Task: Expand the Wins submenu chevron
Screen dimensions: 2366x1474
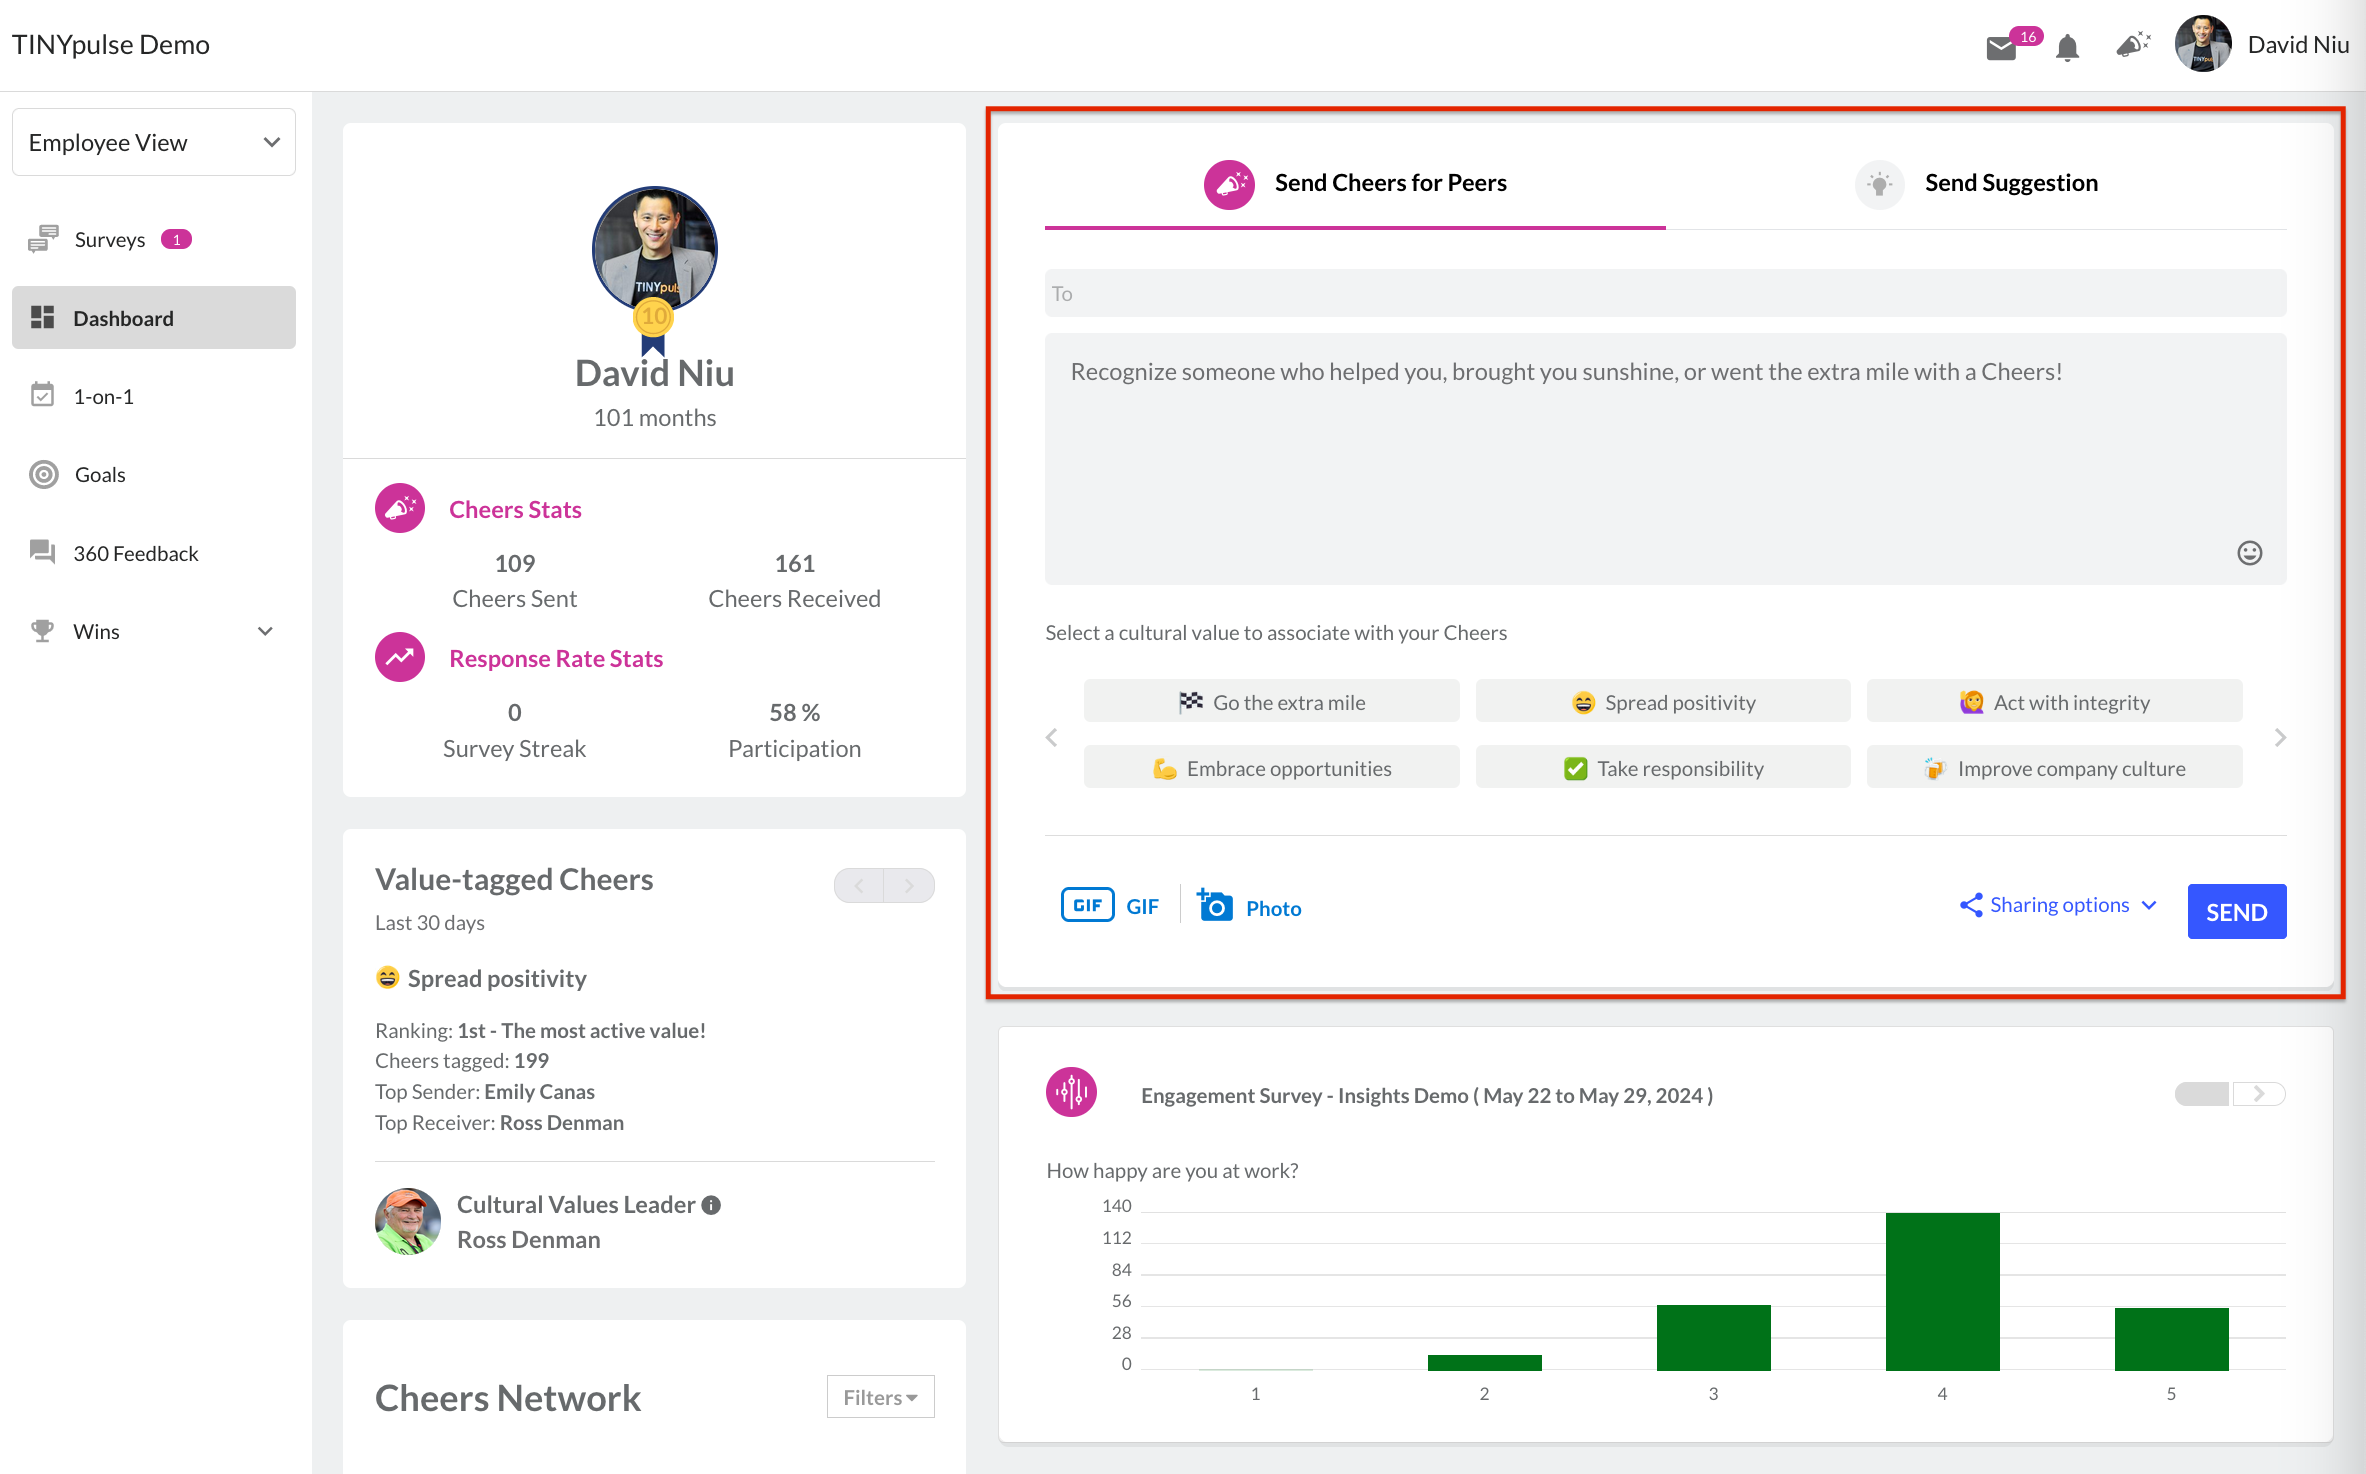Action: (265, 631)
